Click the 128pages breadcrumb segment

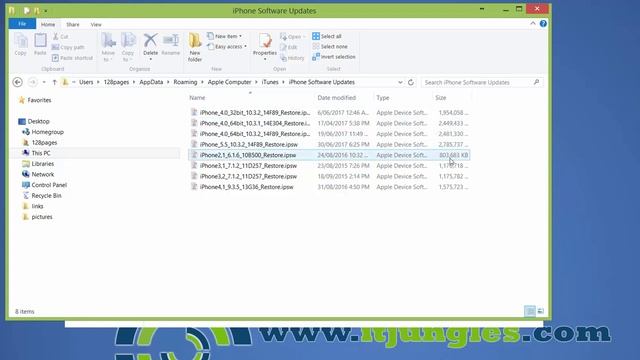pos(116,82)
